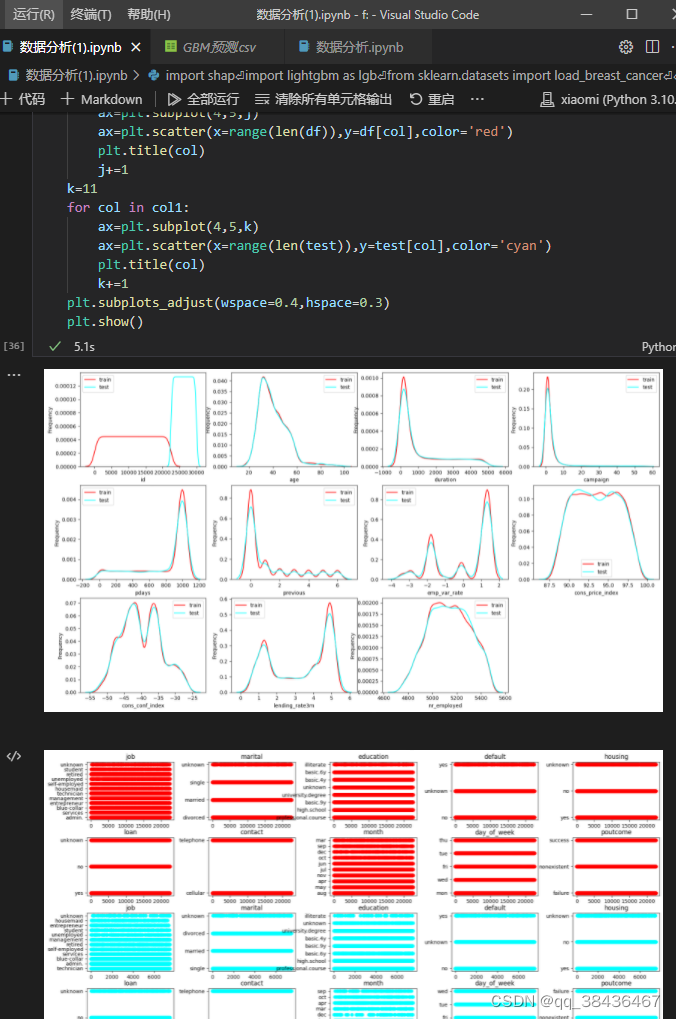Run all cells with 全部运行

tap(203, 99)
